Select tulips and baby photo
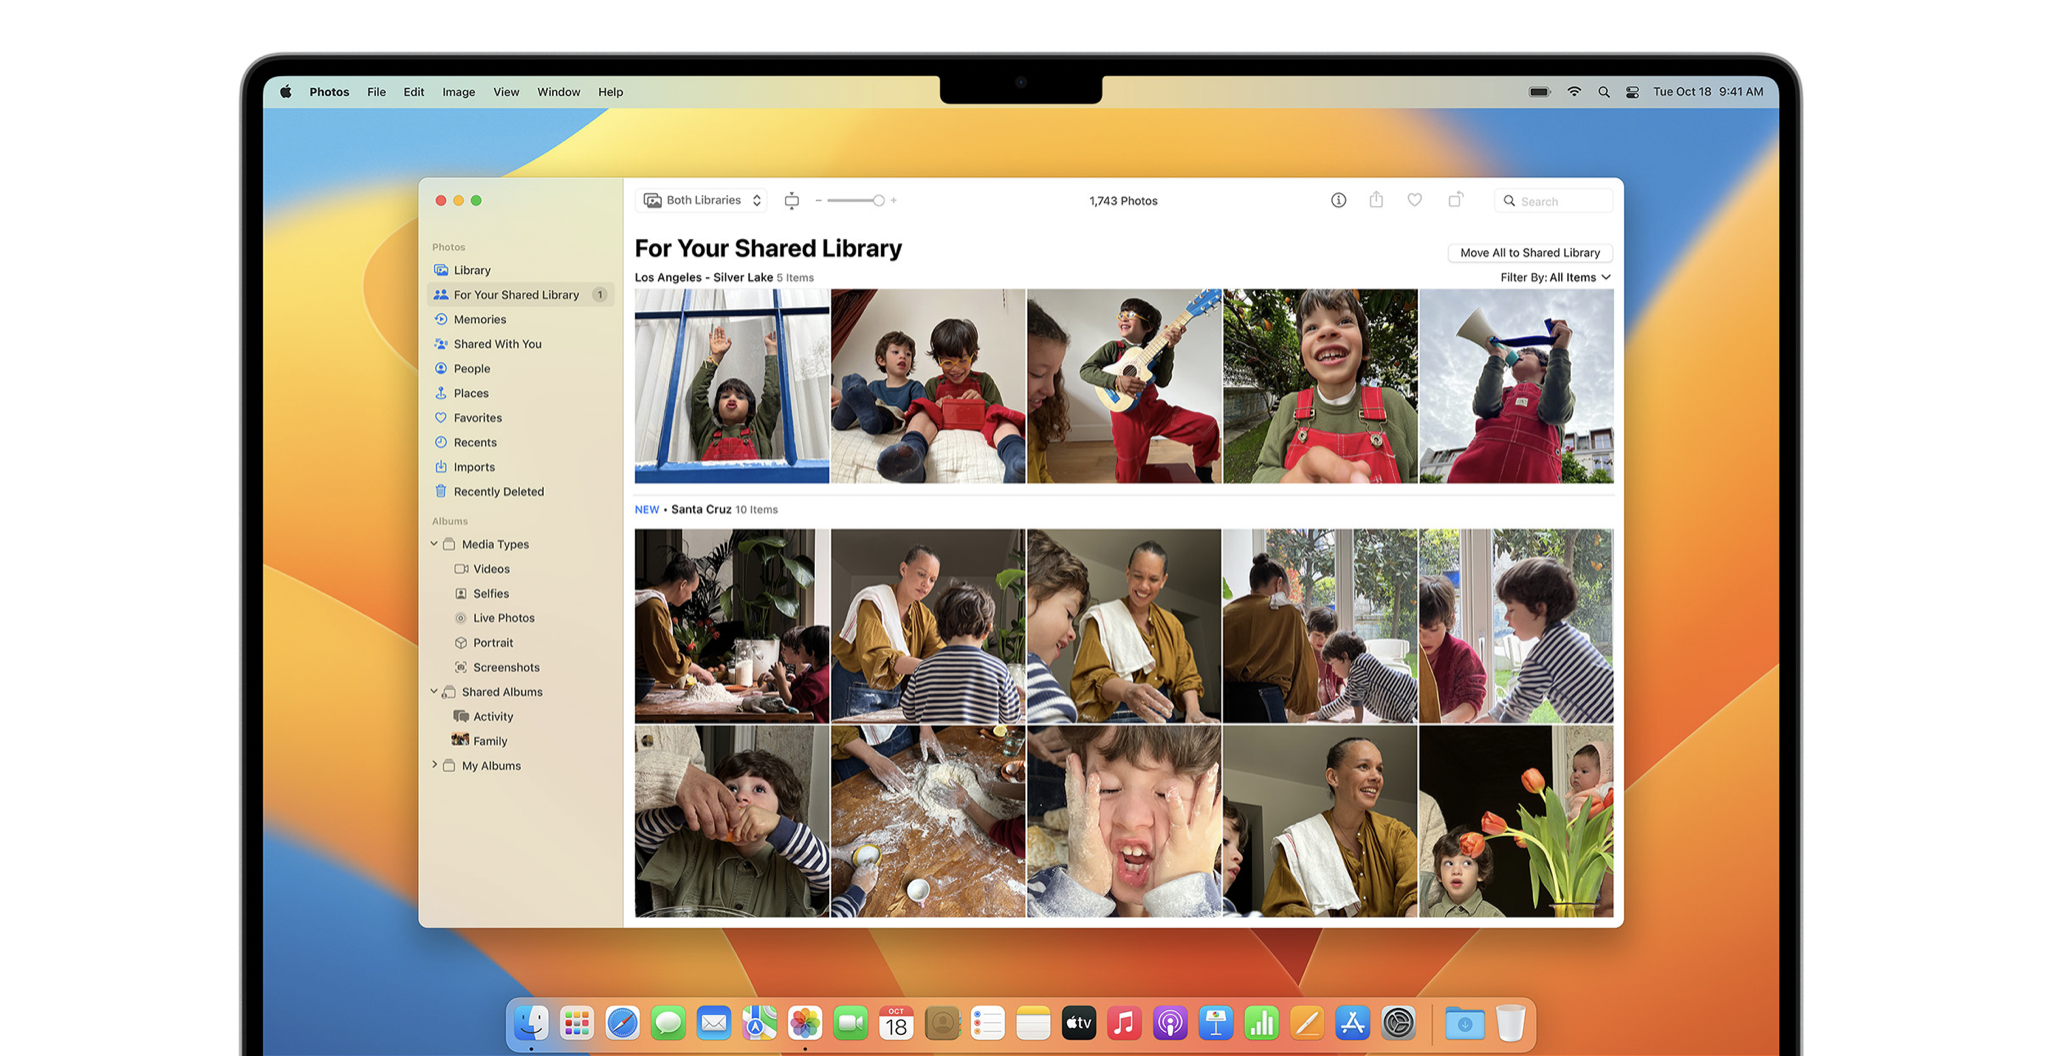 click(x=1516, y=821)
